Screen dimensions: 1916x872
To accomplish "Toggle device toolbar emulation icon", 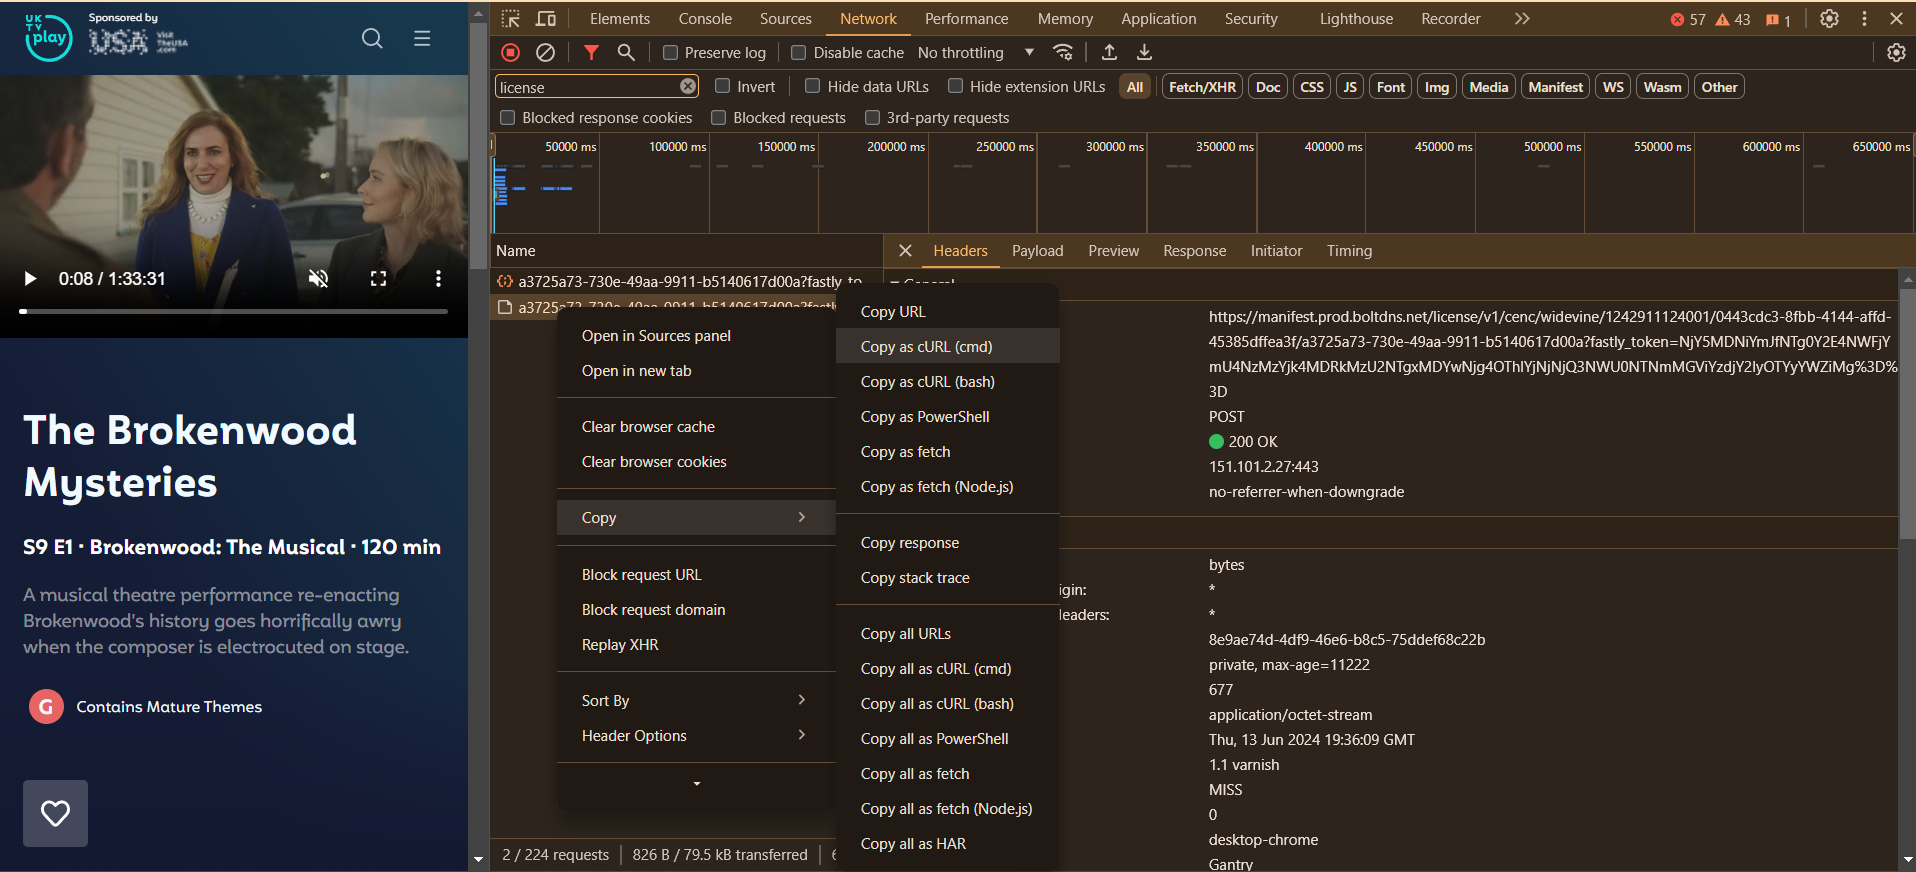I will click(546, 19).
